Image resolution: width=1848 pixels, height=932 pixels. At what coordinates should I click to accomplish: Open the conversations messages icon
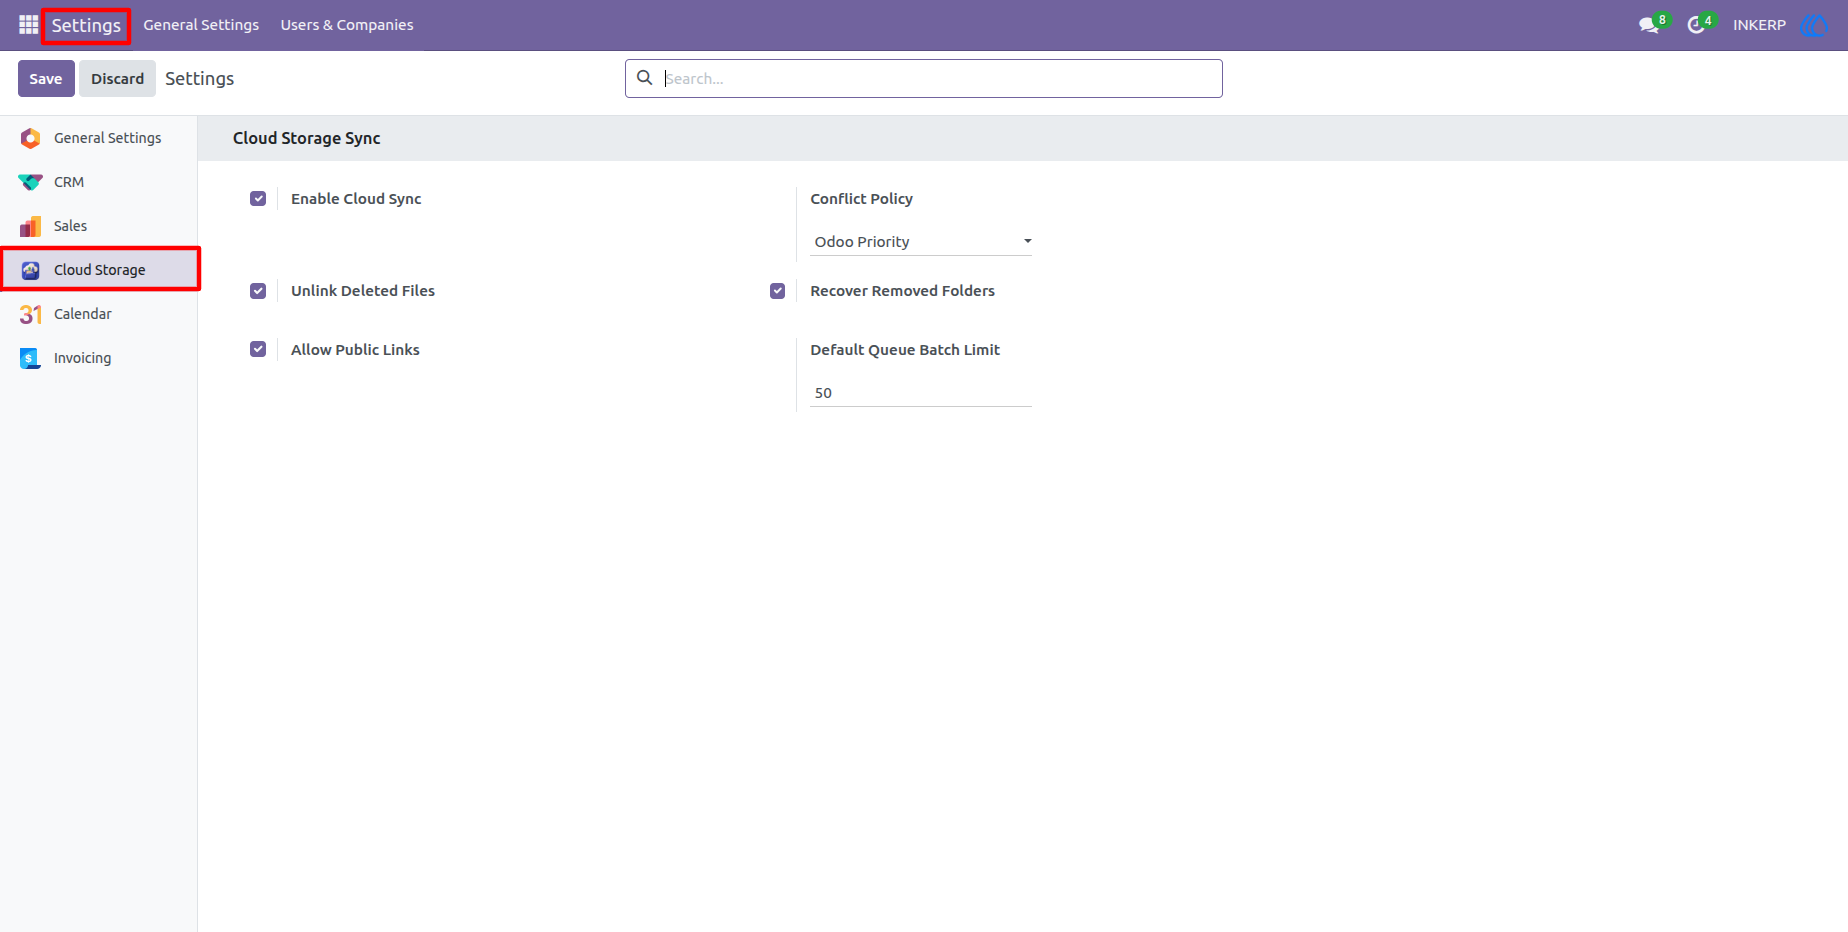tap(1649, 25)
